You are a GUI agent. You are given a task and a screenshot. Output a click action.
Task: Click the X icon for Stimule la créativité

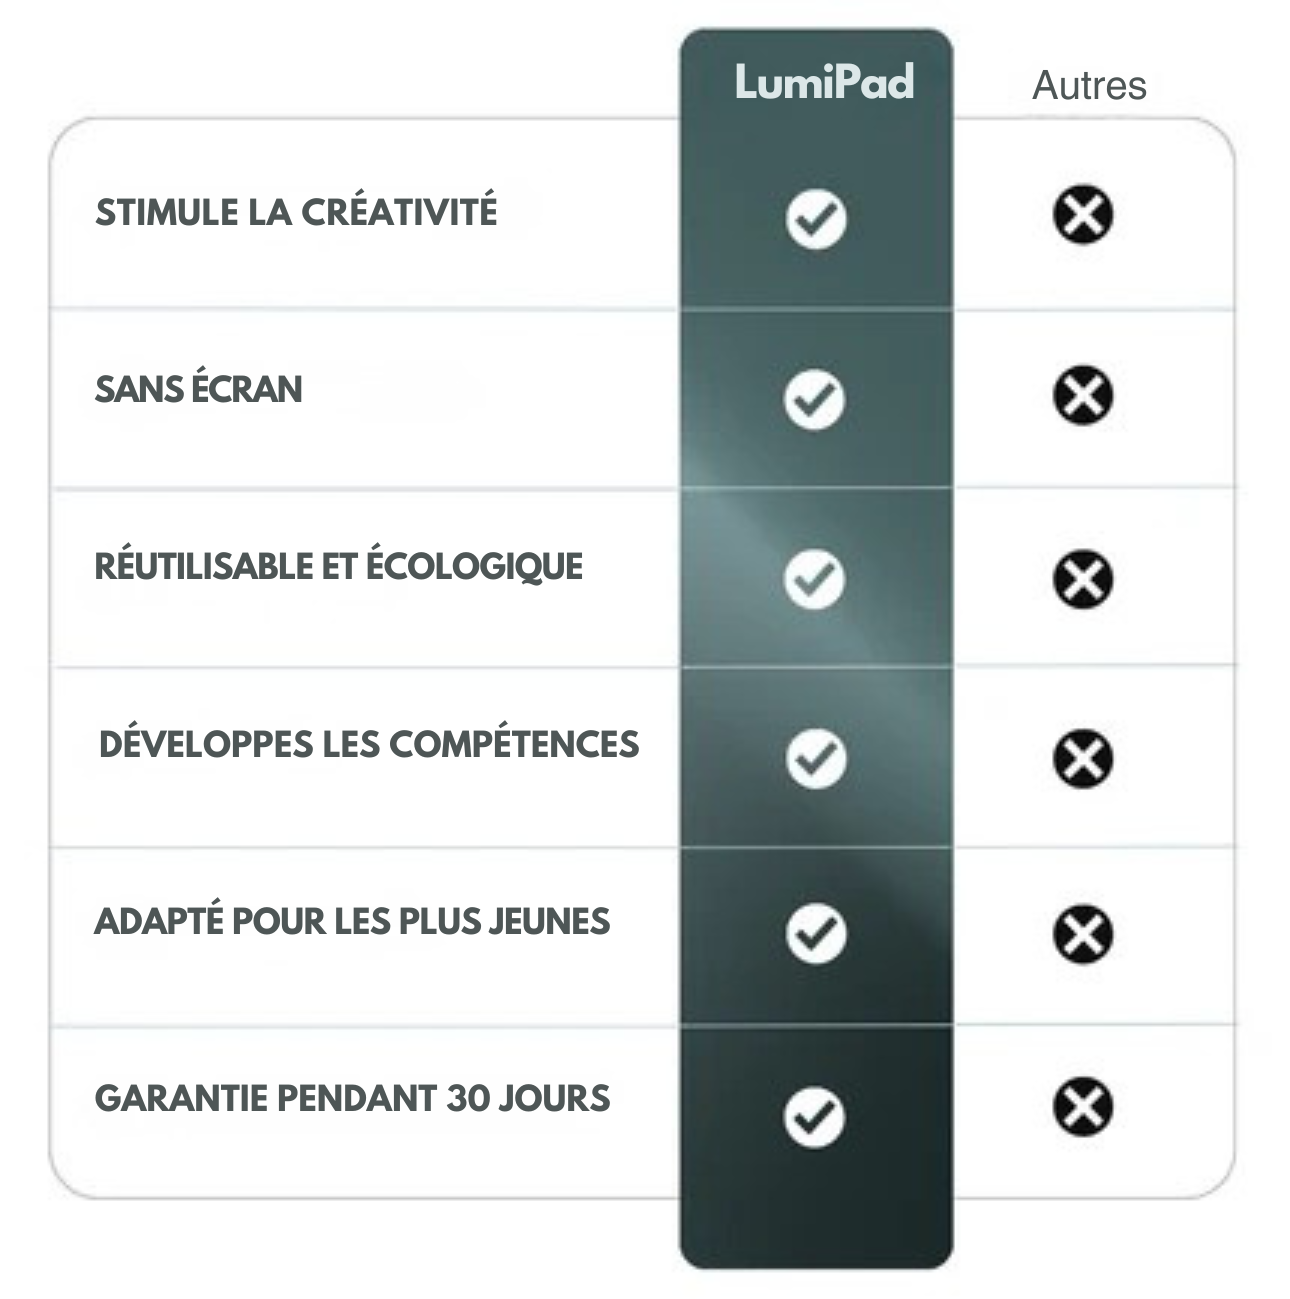pos(1083,214)
